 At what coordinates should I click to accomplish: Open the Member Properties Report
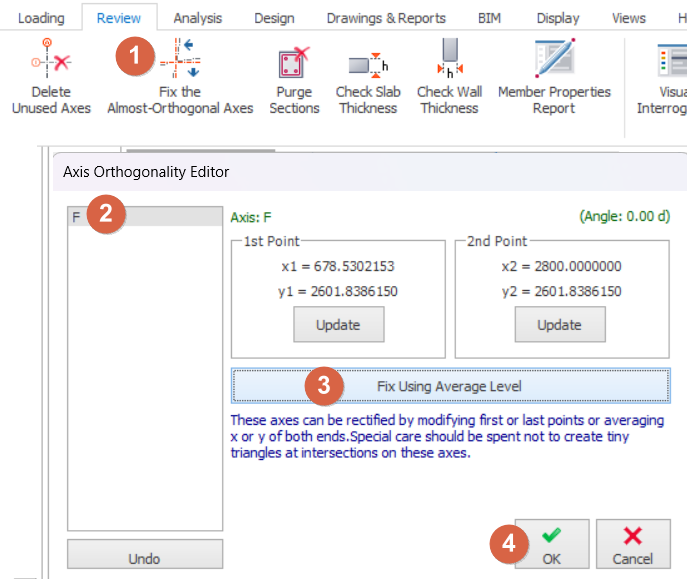tap(554, 62)
